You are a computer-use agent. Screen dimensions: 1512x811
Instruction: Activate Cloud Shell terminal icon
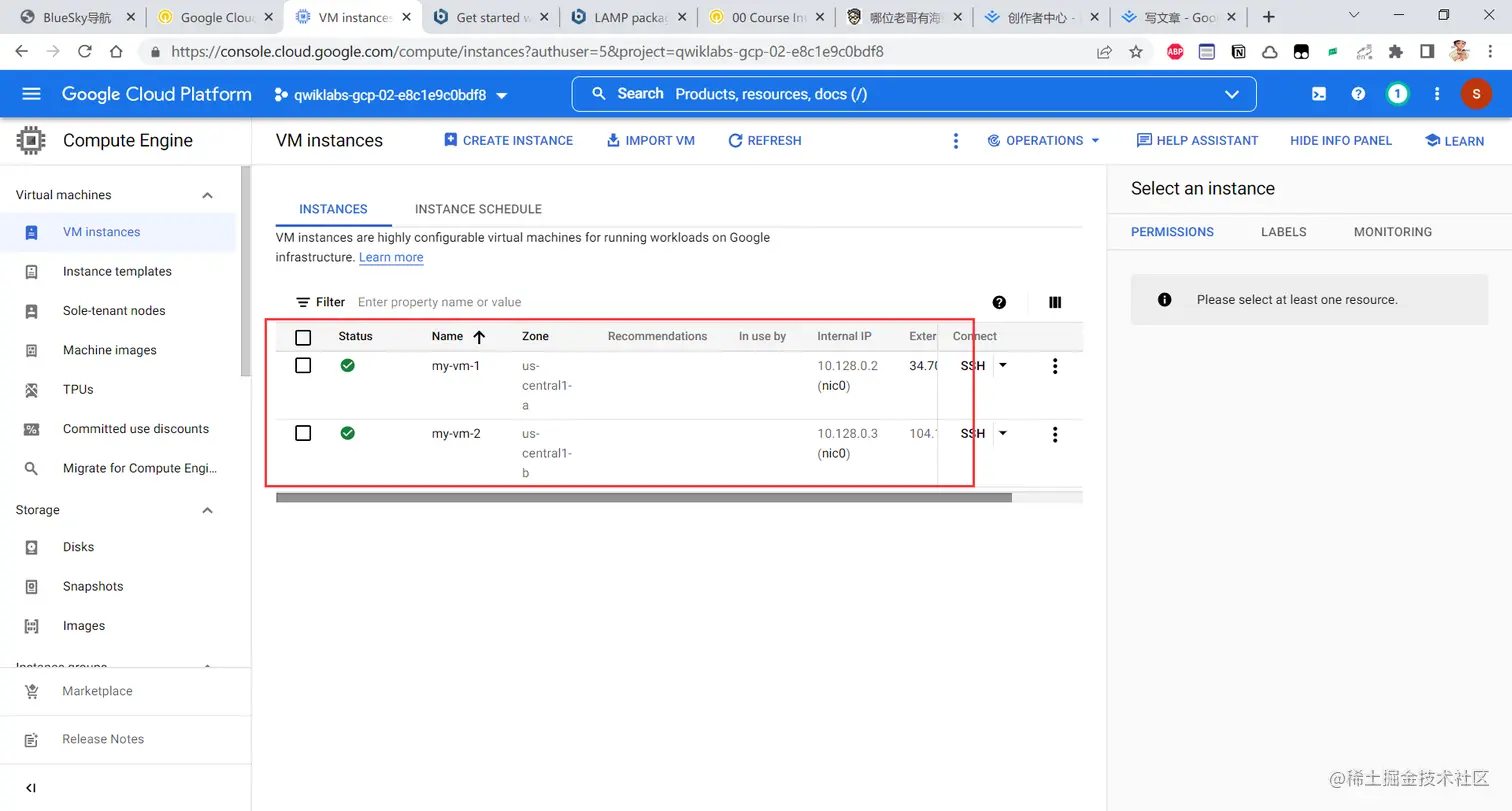tap(1319, 94)
